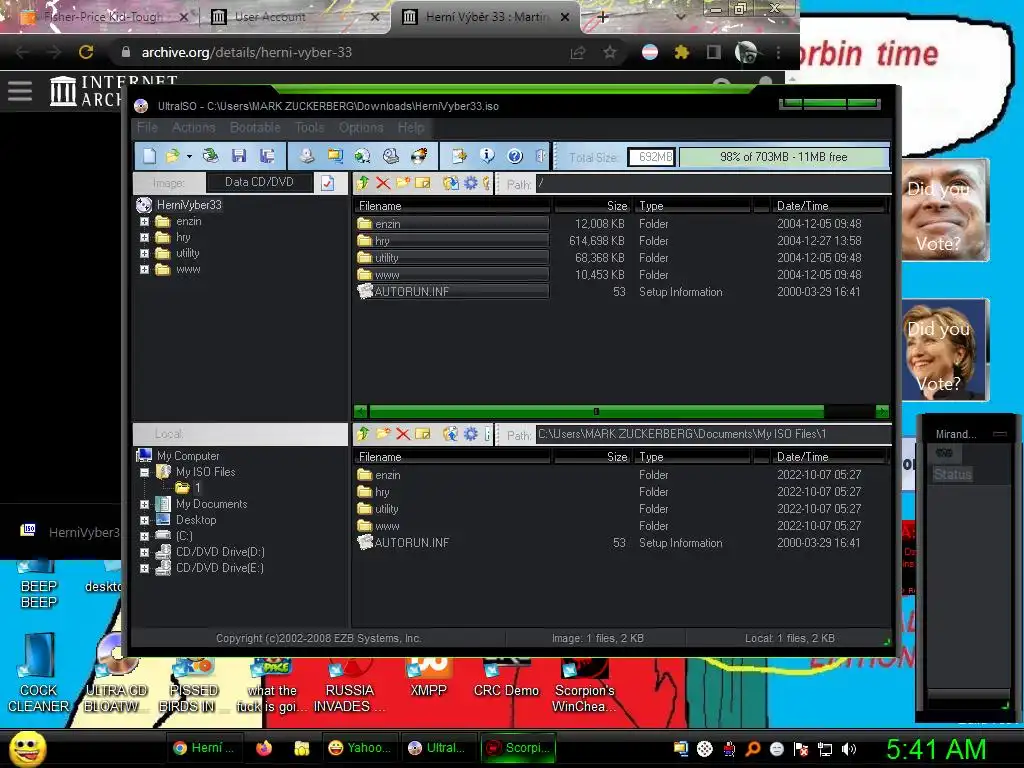The image size is (1024, 768).
Task: Open the Data CD/DVD image type selector
Action: click(x=259, y=182)
